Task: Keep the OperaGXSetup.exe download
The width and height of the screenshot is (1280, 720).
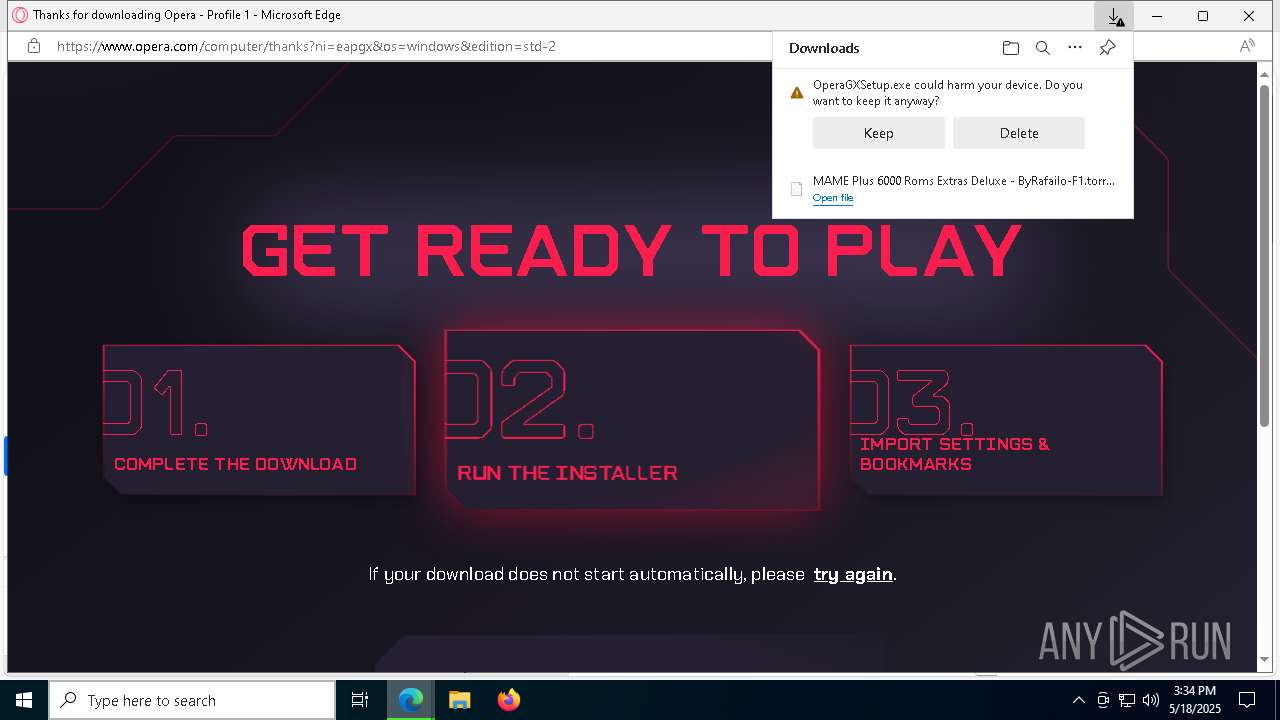Action: point(879,133)
